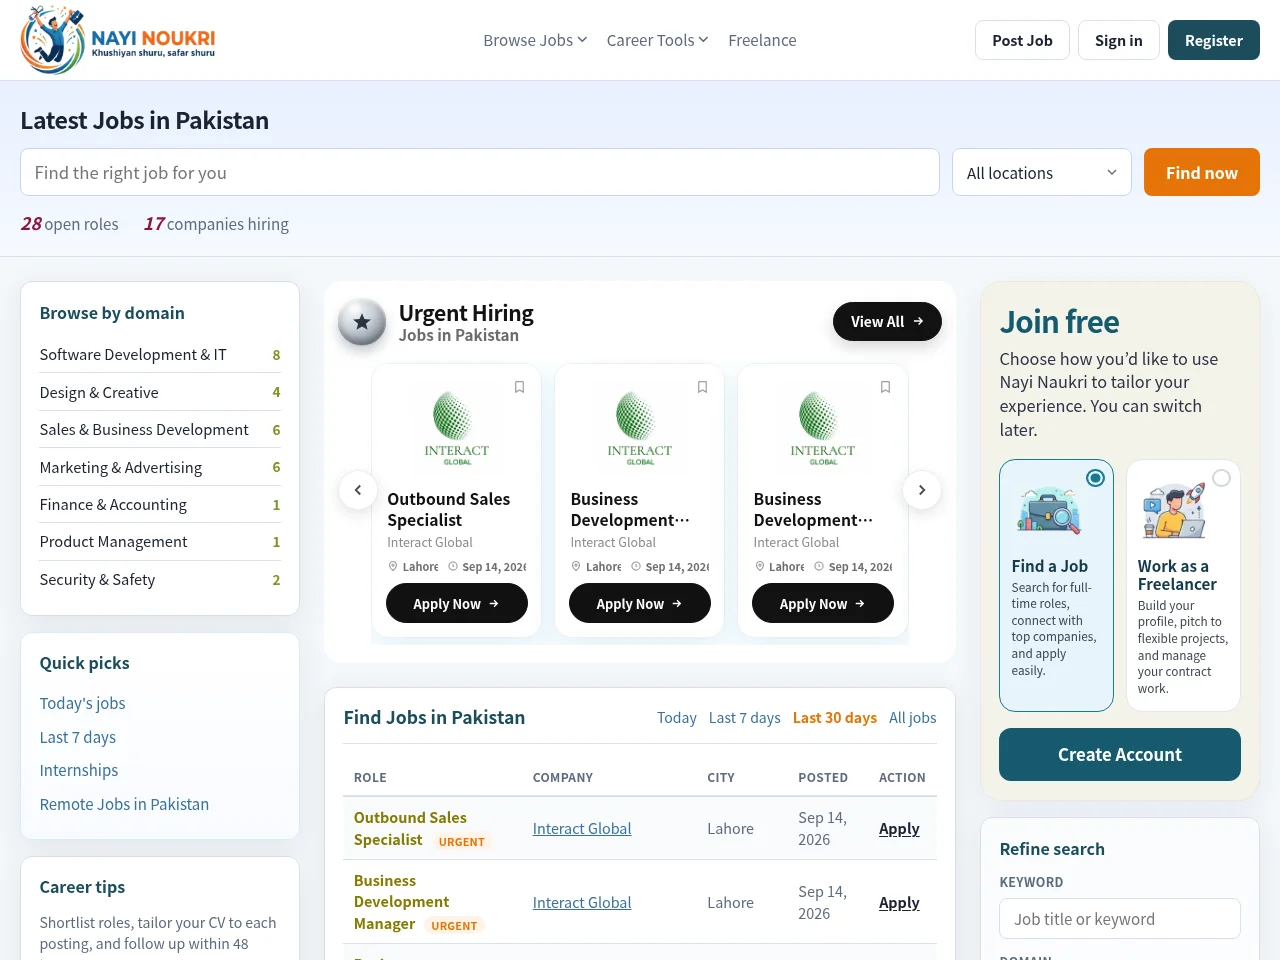Image resolution: width=1280 pixels, height=960 pixels.
Task: Open Product Management domain
Action: pos(160,541)
